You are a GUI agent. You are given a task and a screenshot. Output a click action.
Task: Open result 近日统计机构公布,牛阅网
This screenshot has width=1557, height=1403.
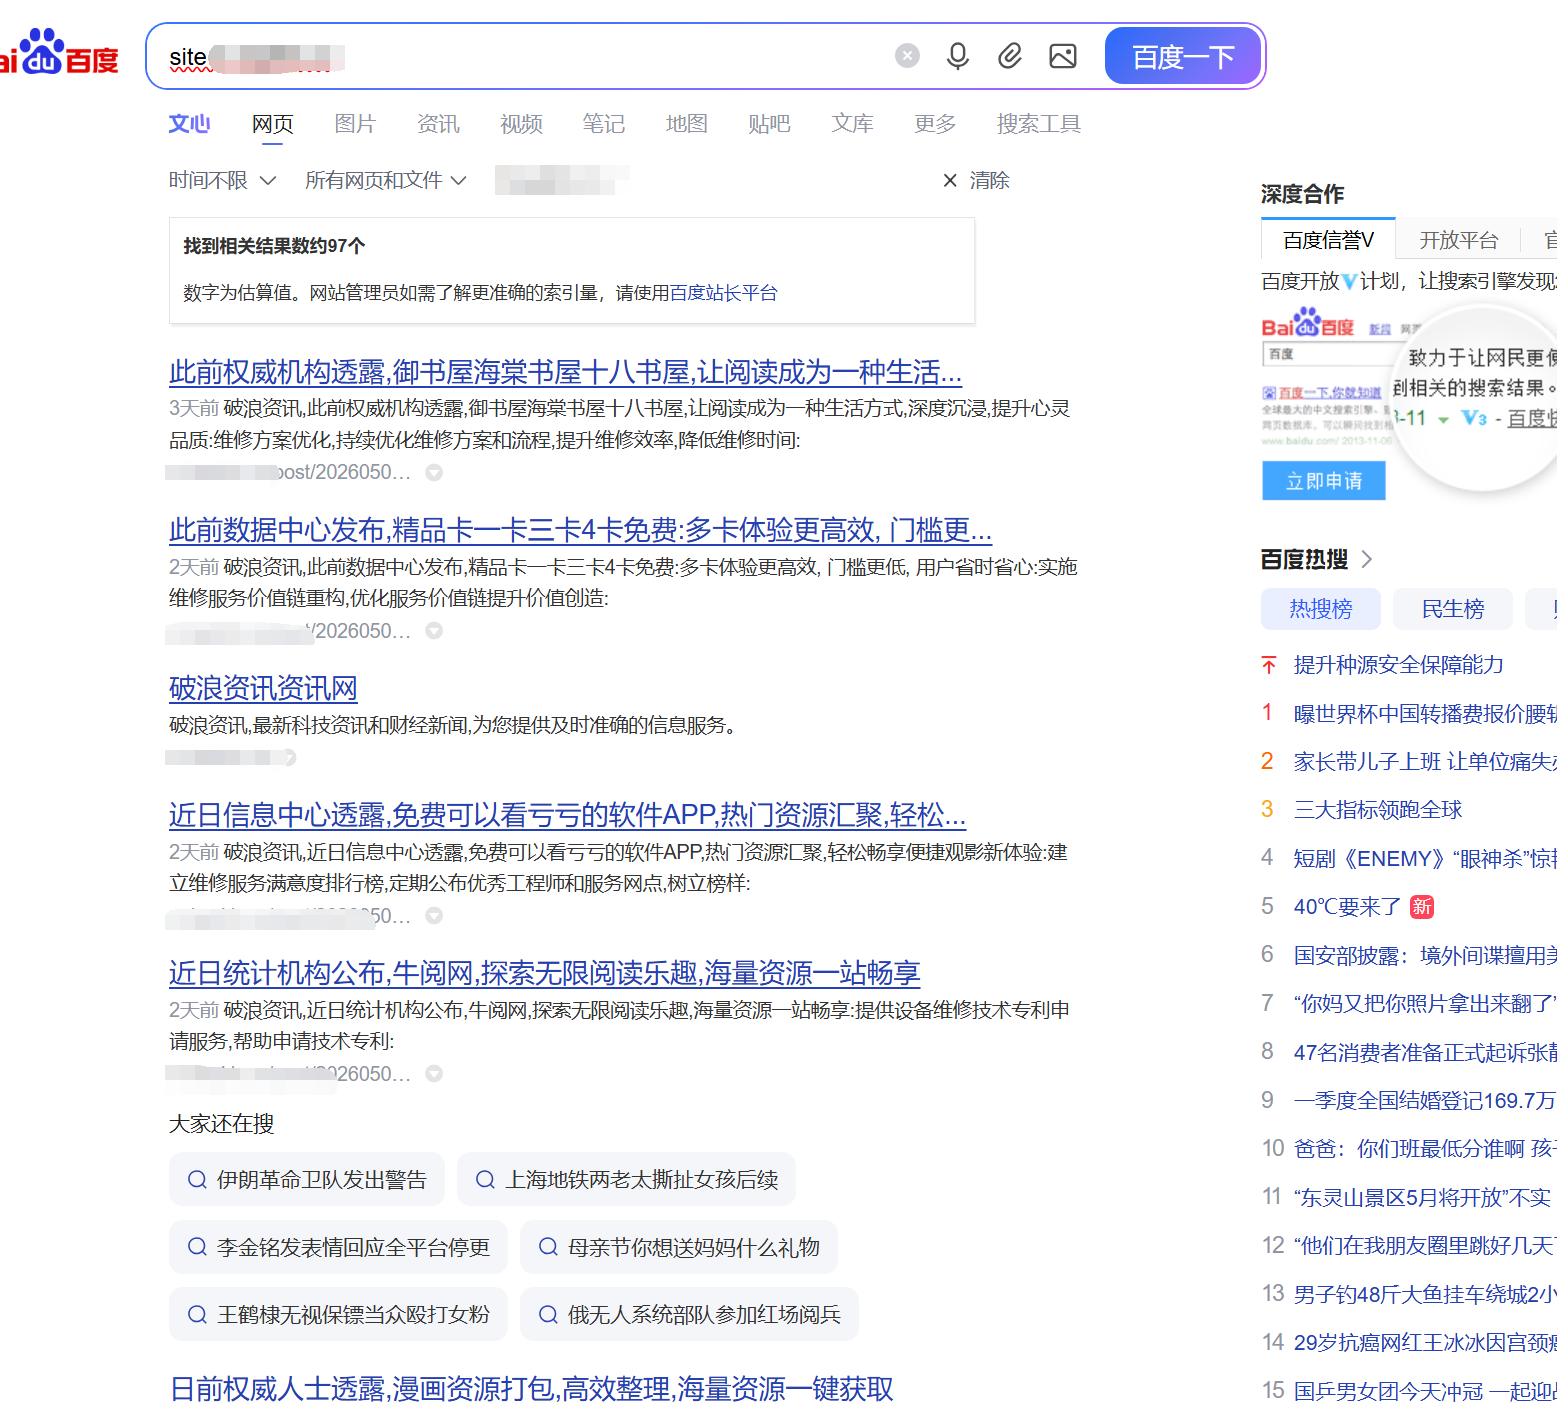[544, 973]
